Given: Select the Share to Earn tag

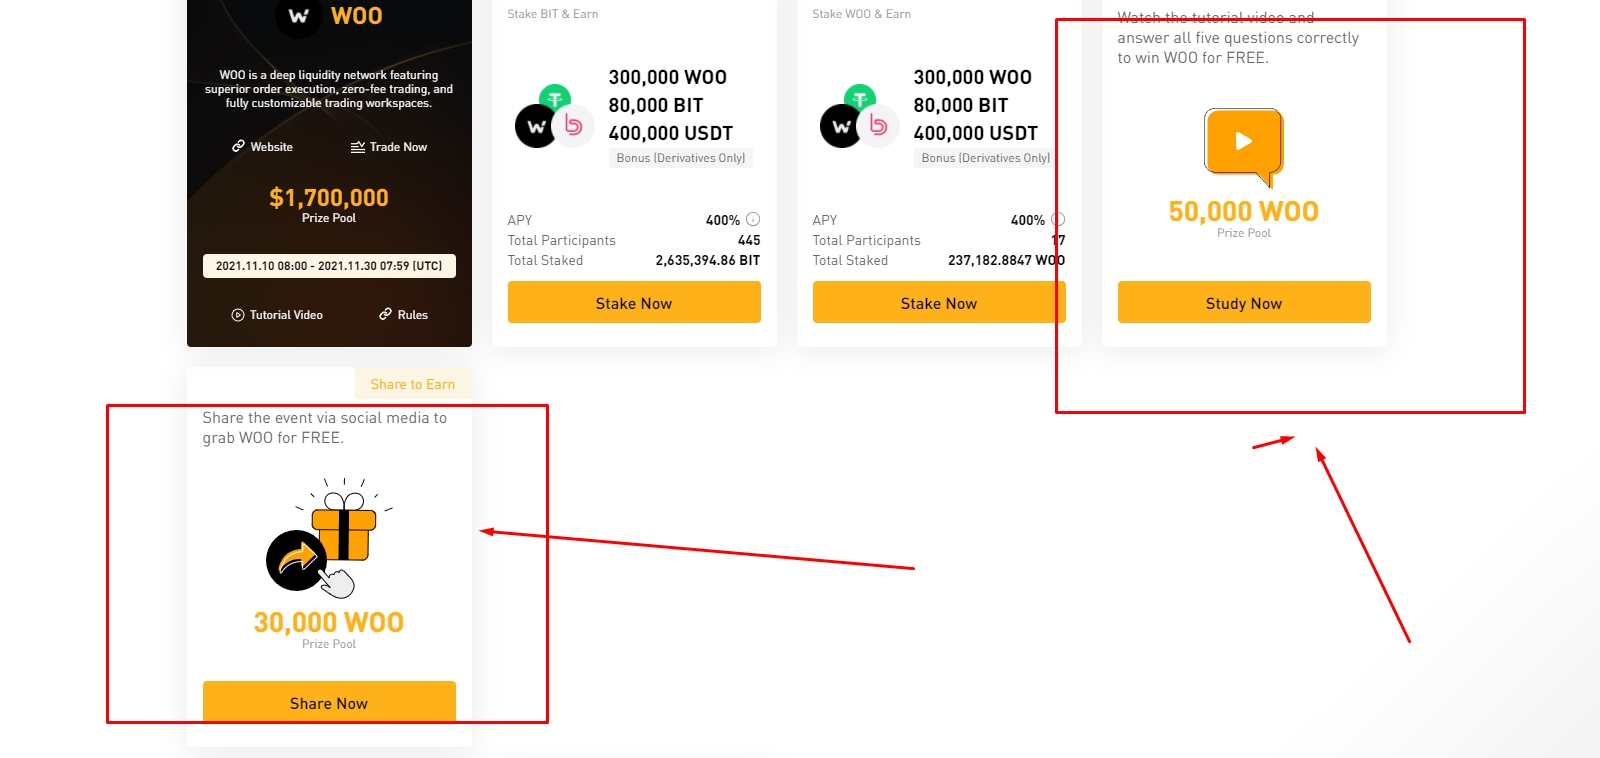Looking at the screenshot, I should point(412,384).
